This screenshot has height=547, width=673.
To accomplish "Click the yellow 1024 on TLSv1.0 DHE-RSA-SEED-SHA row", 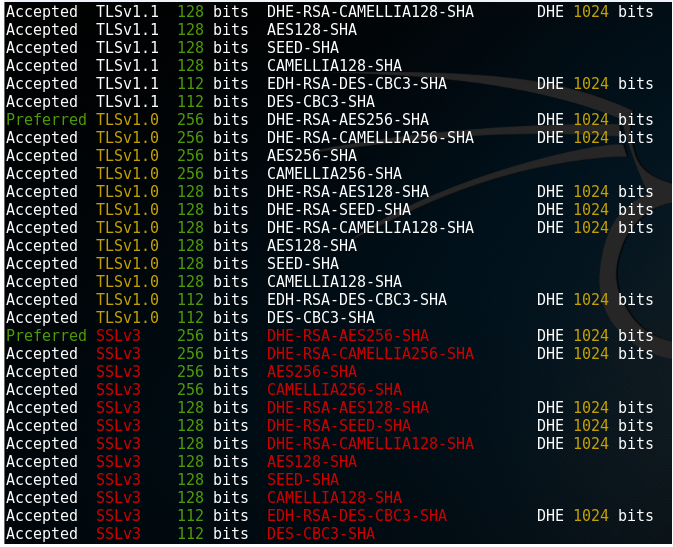I will pyautogui.click(x=591, y=210).
